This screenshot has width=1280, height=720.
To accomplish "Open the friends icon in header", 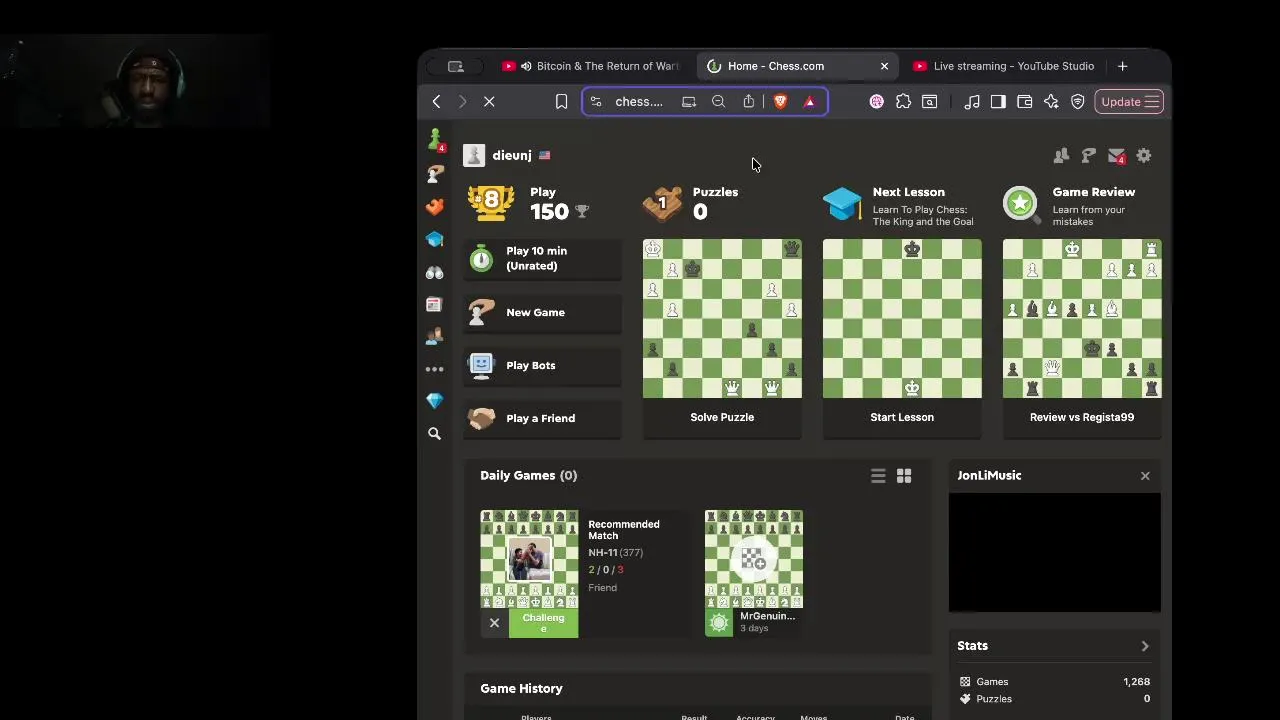I will (1061, 155).
